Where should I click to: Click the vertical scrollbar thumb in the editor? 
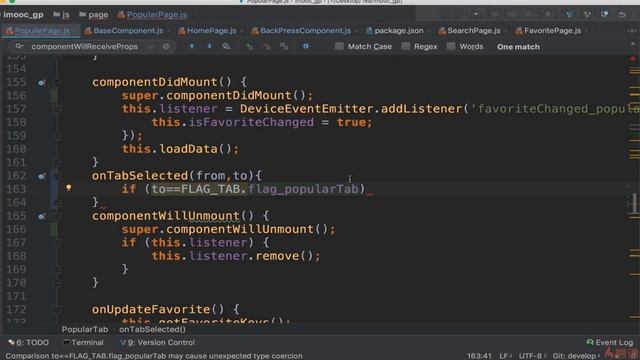634,203
